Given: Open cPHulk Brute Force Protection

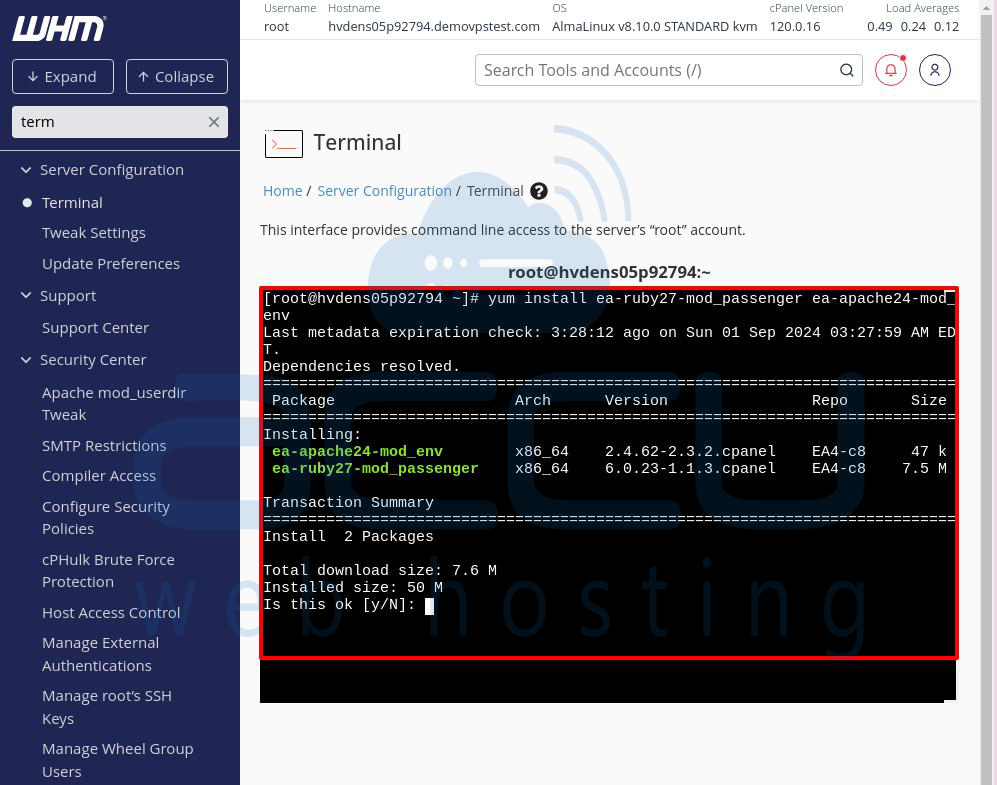Looking at the screenshot, I should (x=108, y=571).
